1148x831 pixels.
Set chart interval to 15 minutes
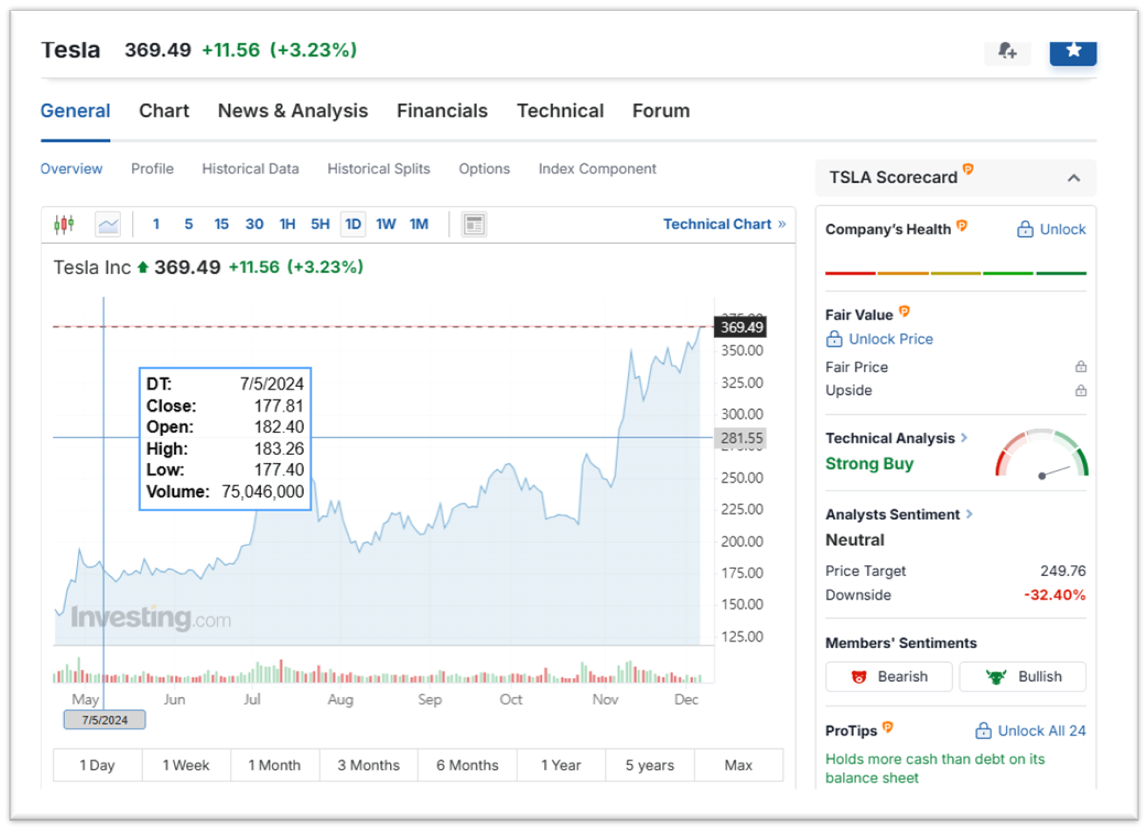click(x=221, y=224)
